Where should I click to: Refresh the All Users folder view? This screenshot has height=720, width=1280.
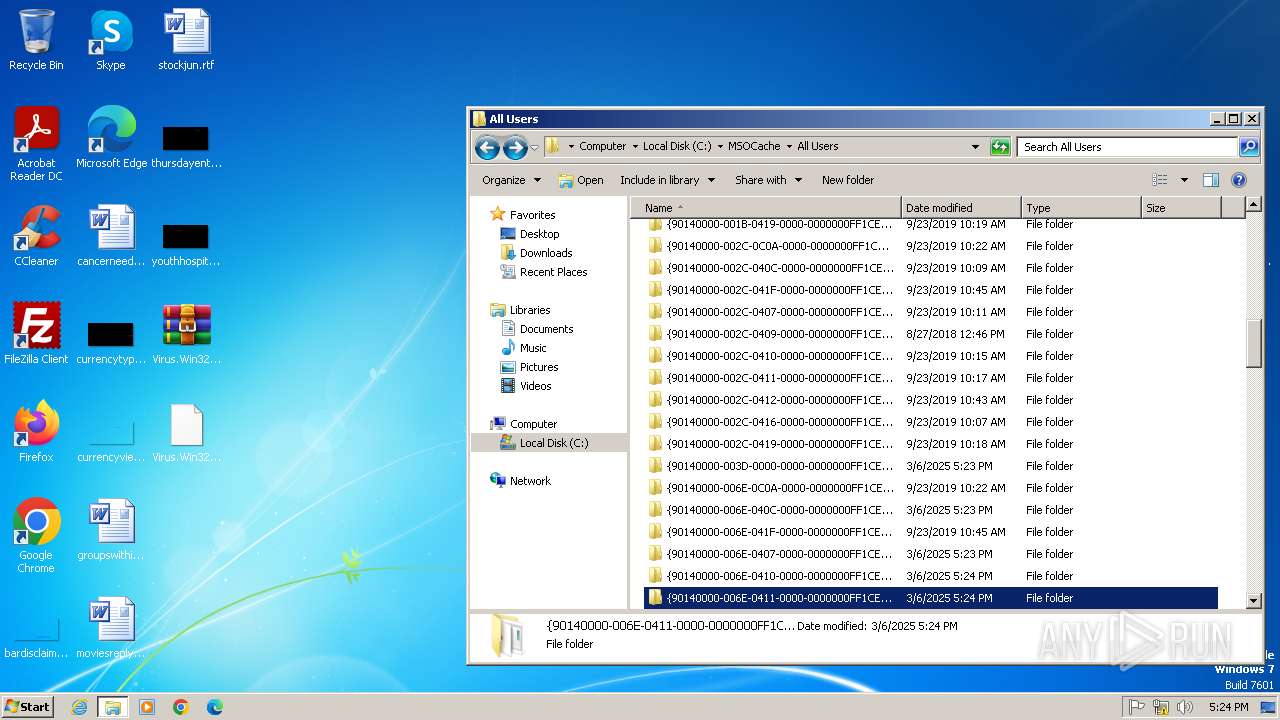(1000, 147)
